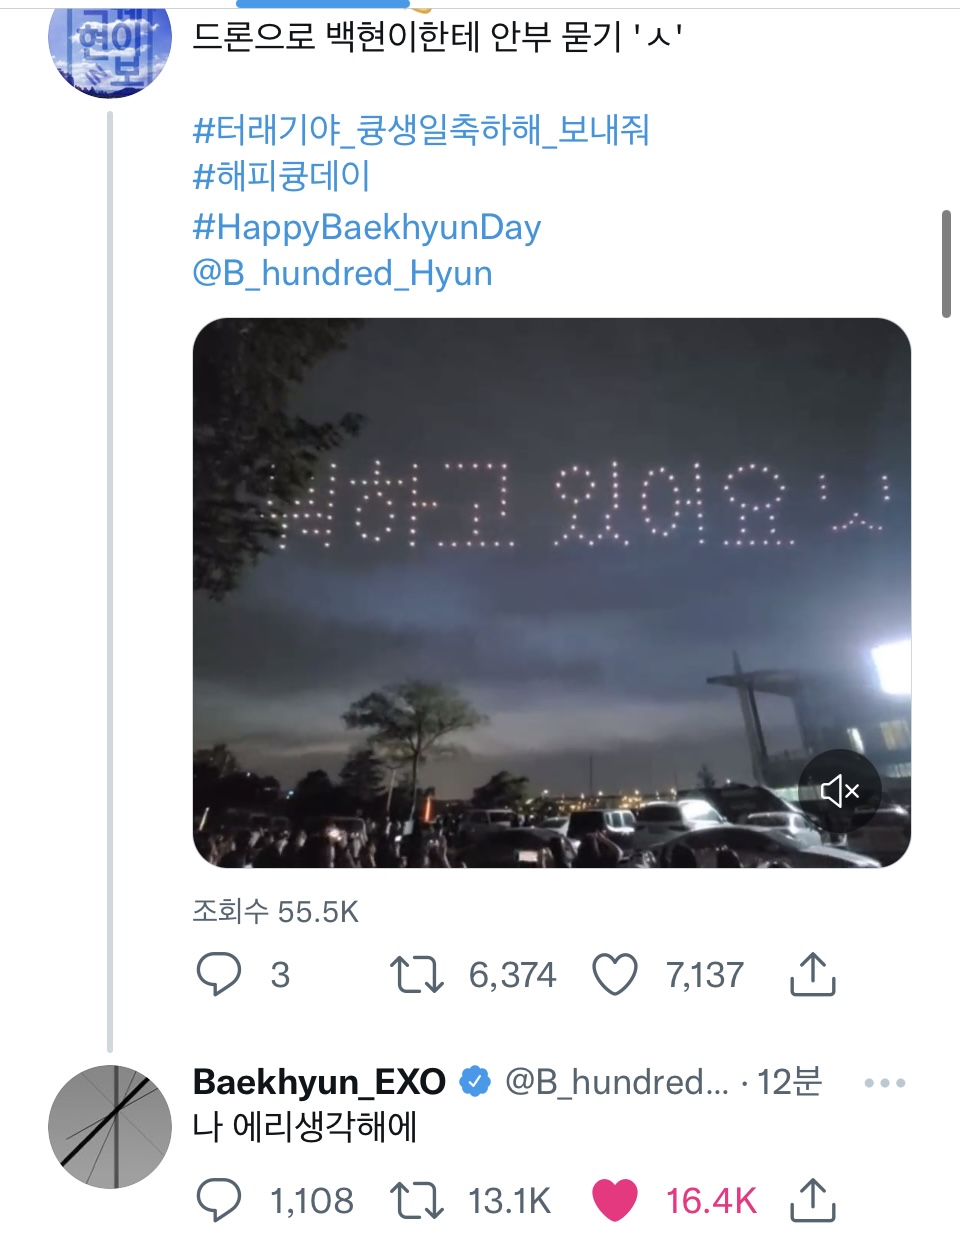The image size is (960, 1260).
Task: Retweet the drone video tweet
Action: tap(416, 974)
